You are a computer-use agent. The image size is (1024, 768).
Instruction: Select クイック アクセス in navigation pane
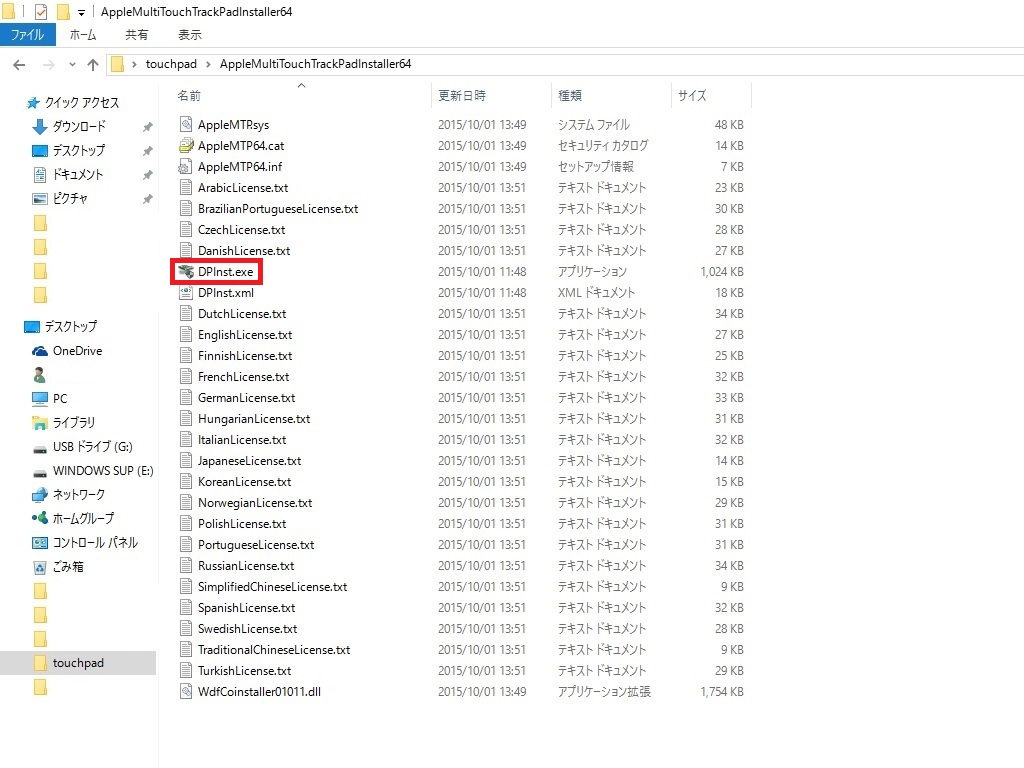click(82, 103)
